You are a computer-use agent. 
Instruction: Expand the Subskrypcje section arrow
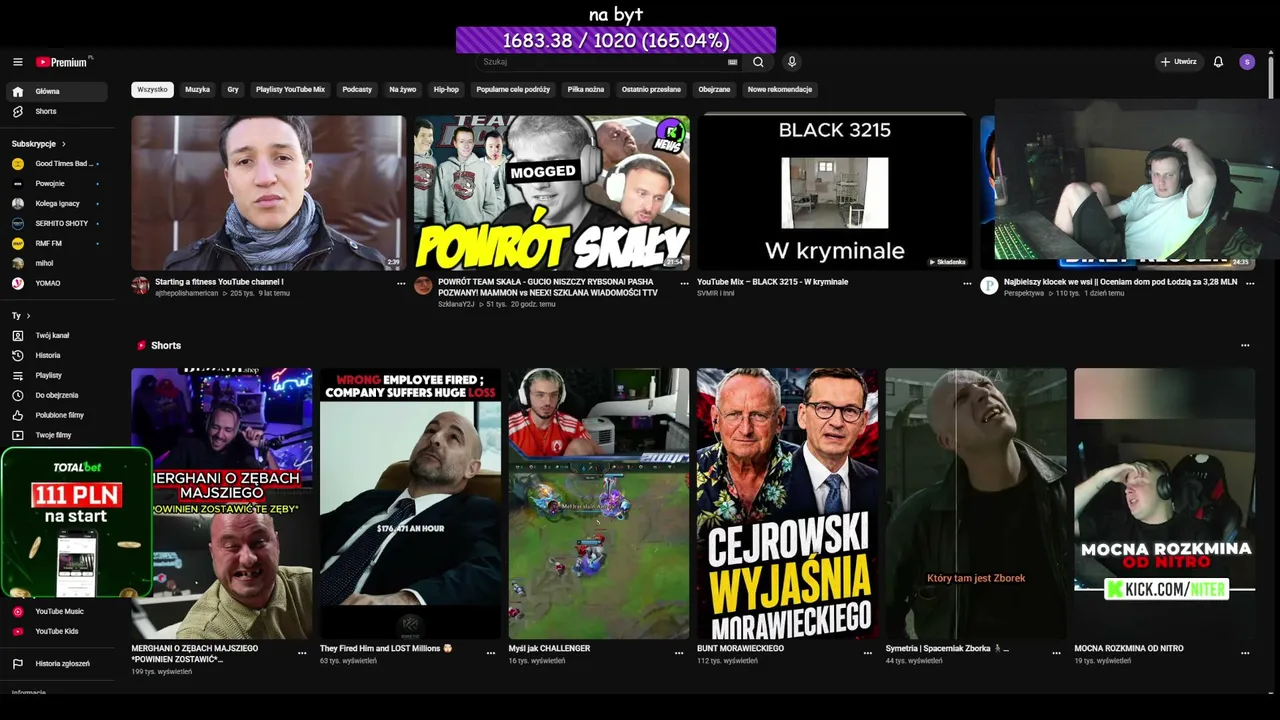tap(64, 144)
